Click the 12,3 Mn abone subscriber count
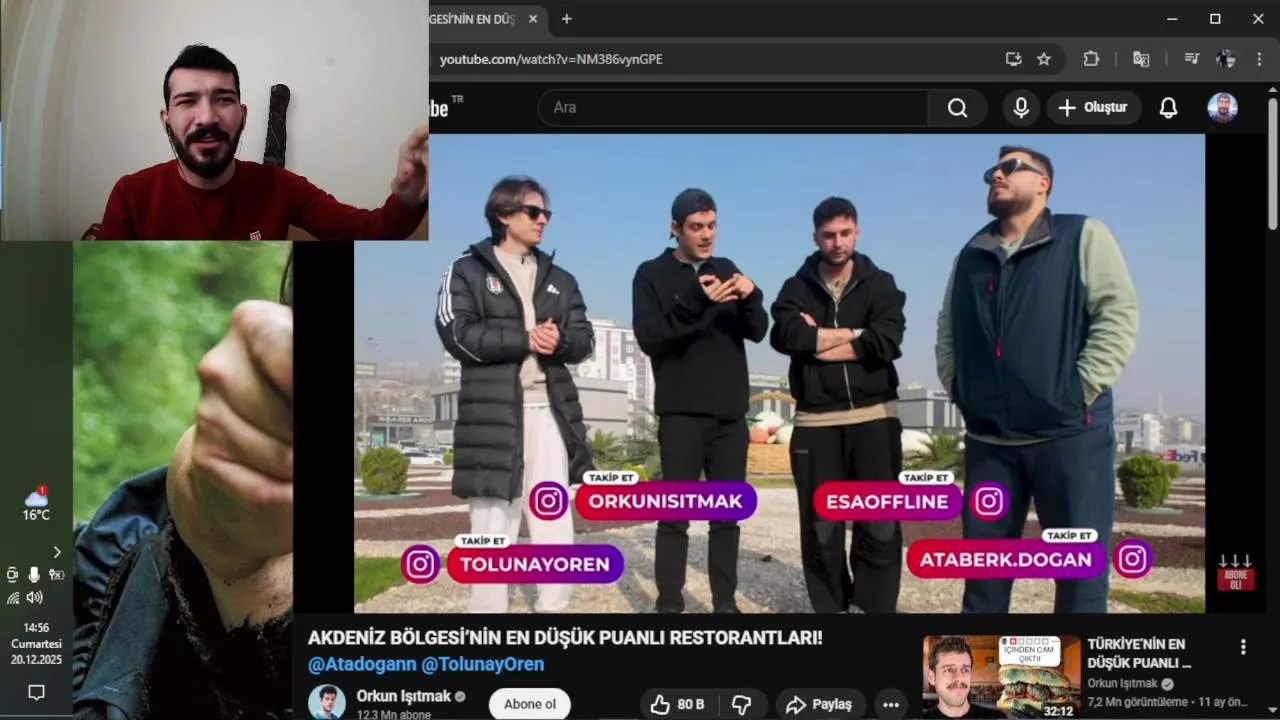 click(x=394, y=715)
